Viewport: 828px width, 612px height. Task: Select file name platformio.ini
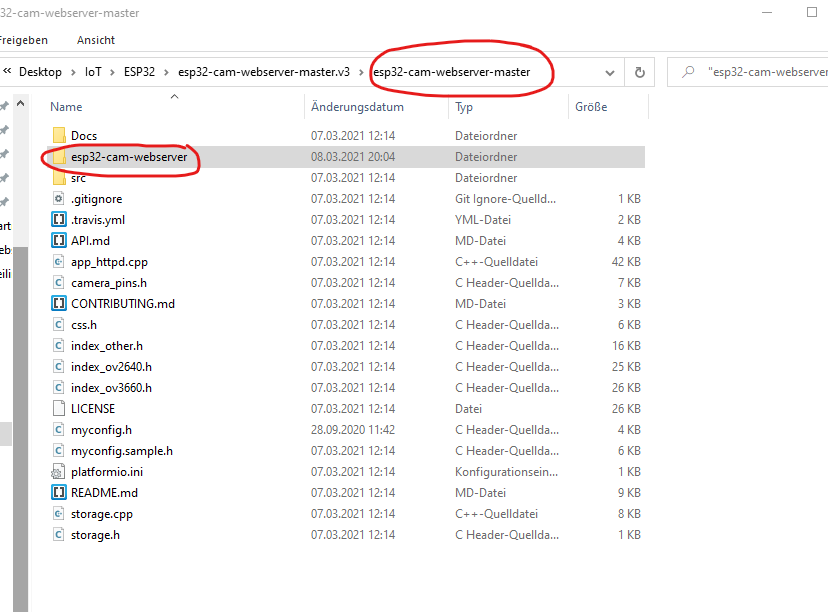pos(107,472)
